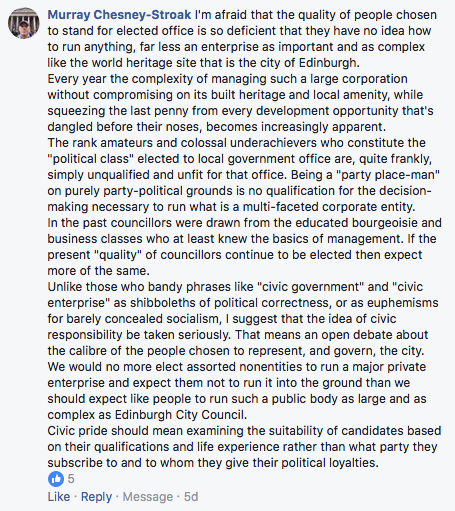
Task: Open the Murray Chesney-Stroak profile name link
Action: 119,15
